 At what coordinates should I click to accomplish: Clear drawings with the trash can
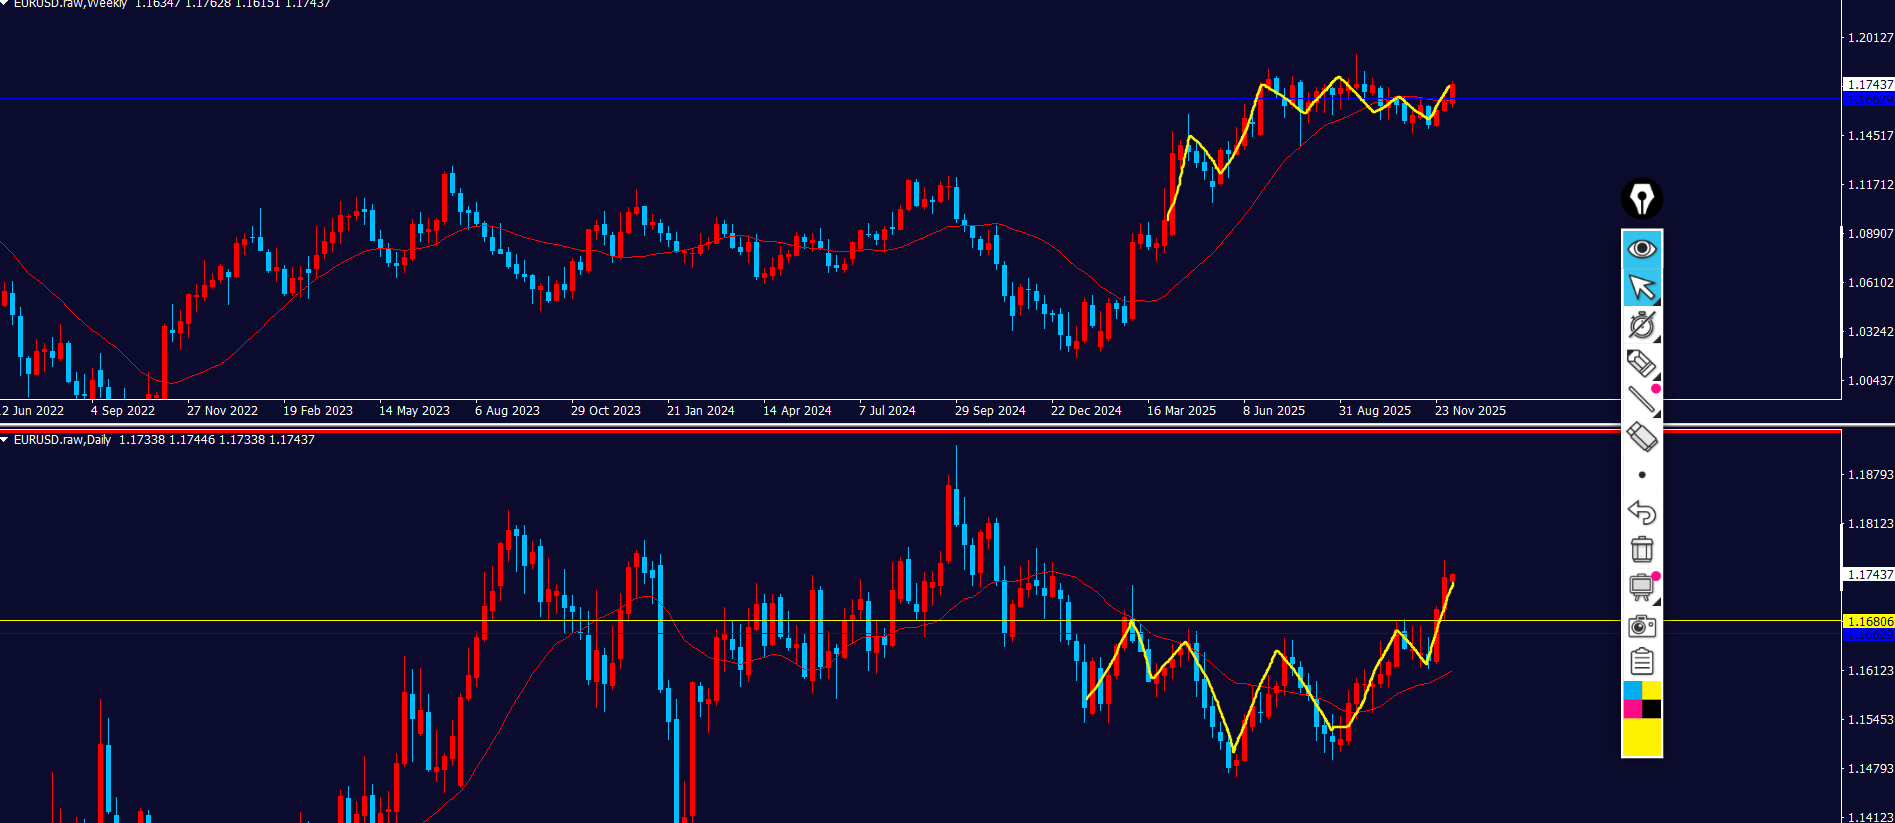click(1641, 549)
